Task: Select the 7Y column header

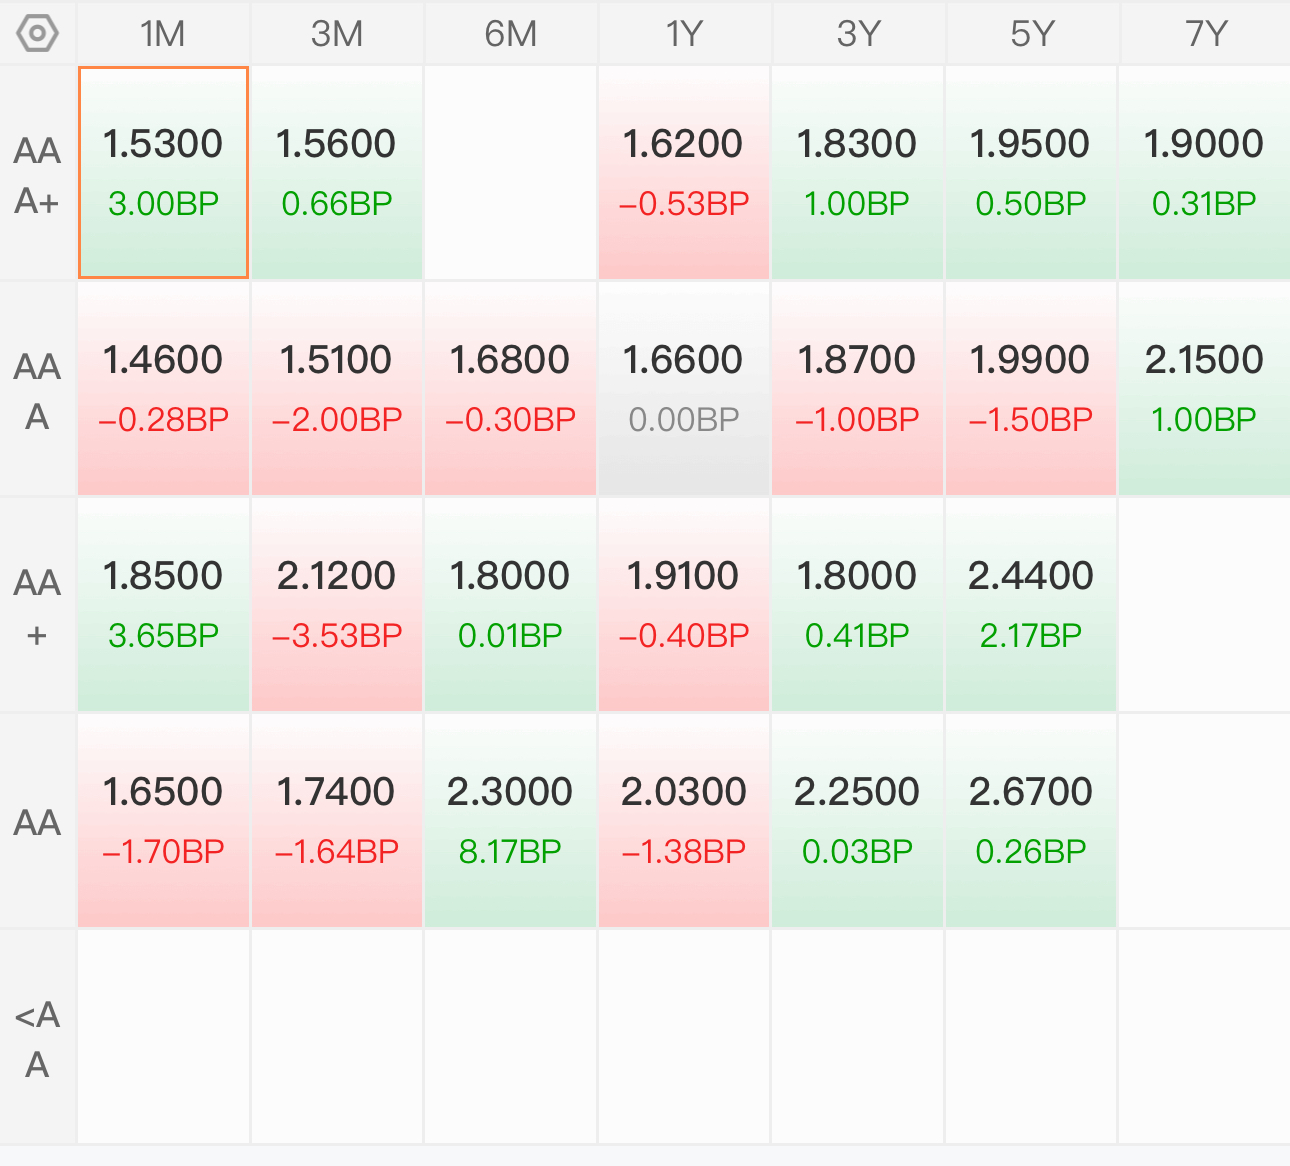Action: click(x=1205, y=34)
